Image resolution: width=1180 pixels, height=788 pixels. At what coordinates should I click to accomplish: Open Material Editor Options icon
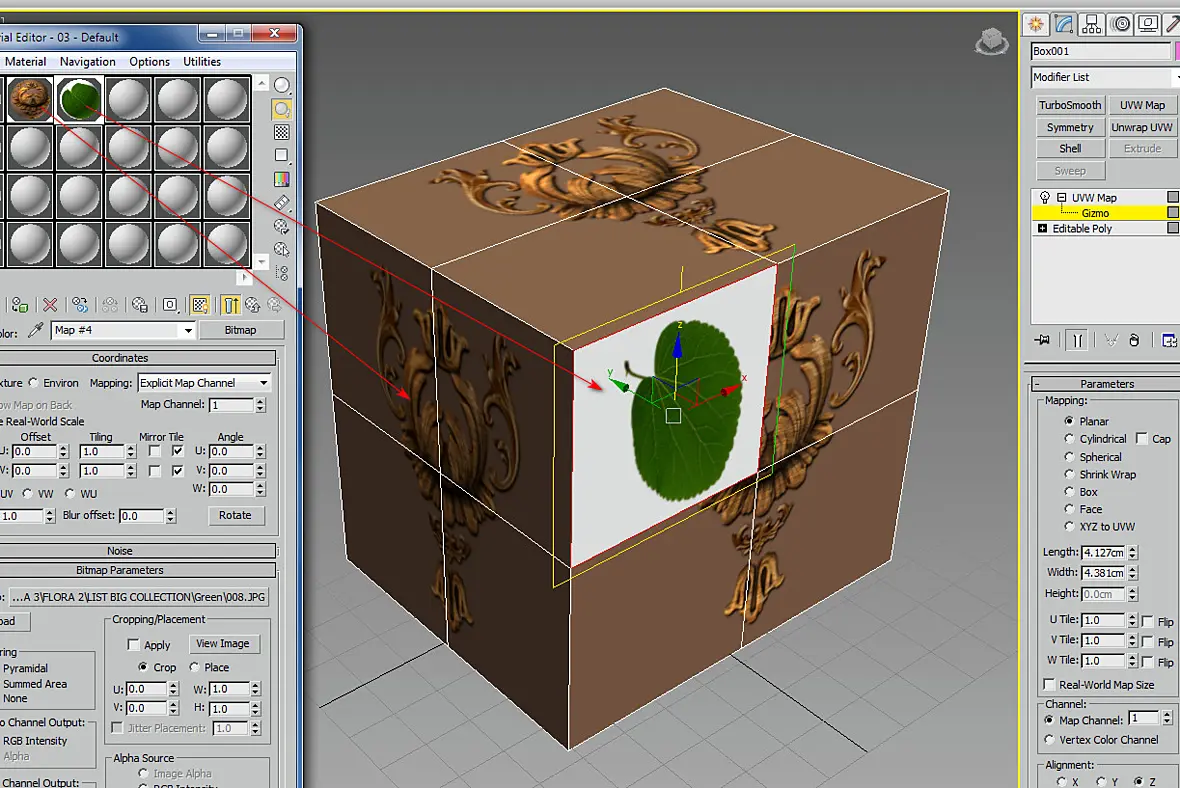[281, 226]
